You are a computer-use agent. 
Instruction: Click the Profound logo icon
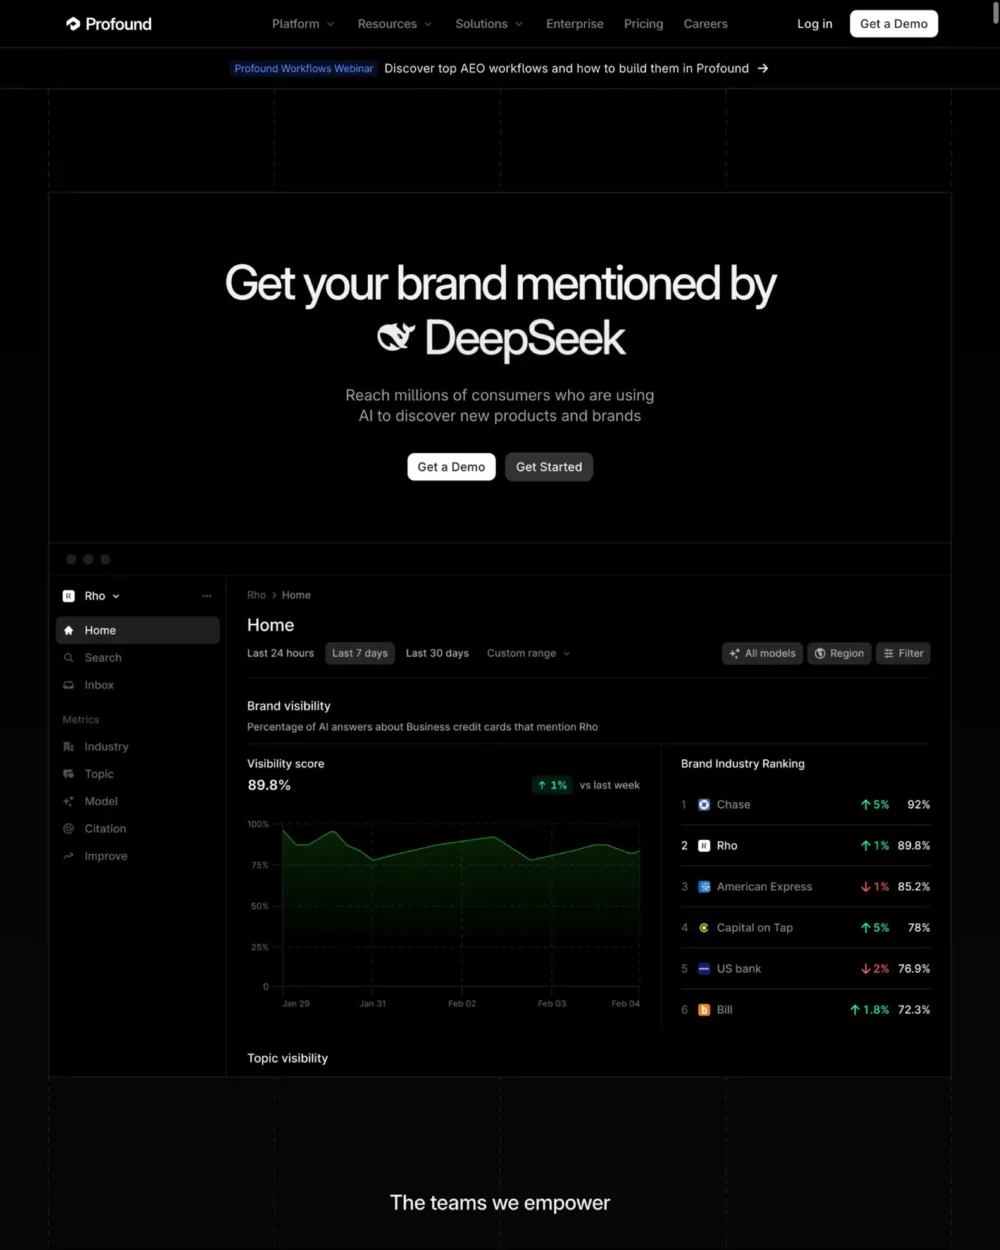click(73, 24)
